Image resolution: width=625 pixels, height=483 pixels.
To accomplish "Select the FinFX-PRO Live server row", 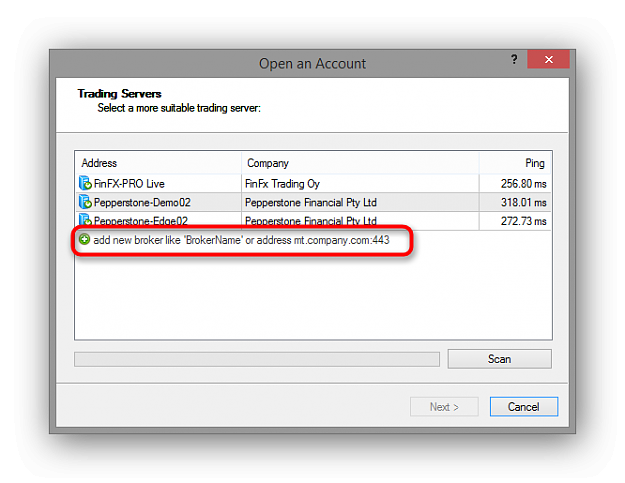I will pos(313,183).
